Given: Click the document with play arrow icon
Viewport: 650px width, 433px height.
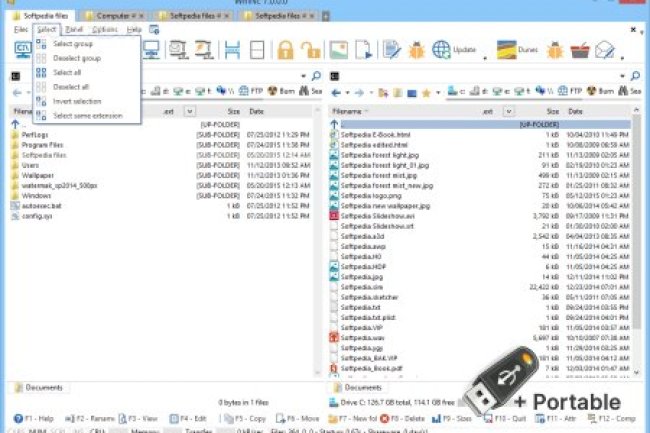Looking at the screenshot, I should pyautogui.click(x=364, y=50).
